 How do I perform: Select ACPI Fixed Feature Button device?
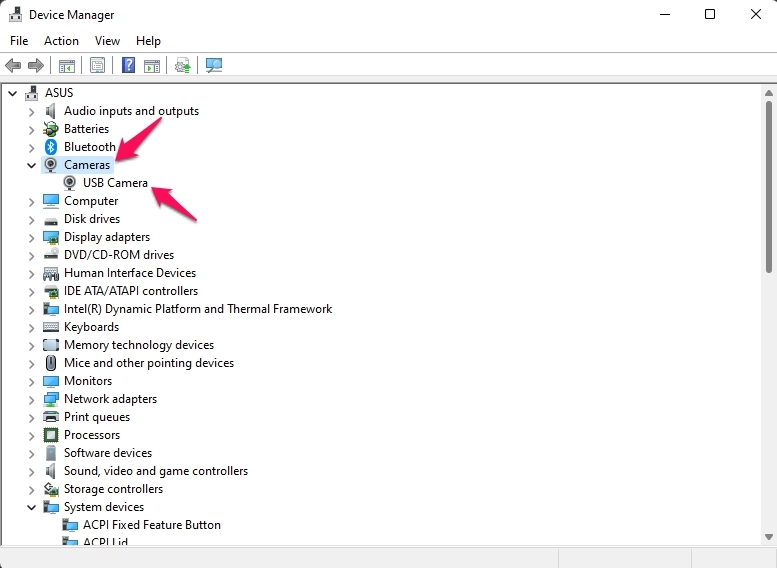coord(151,525)
